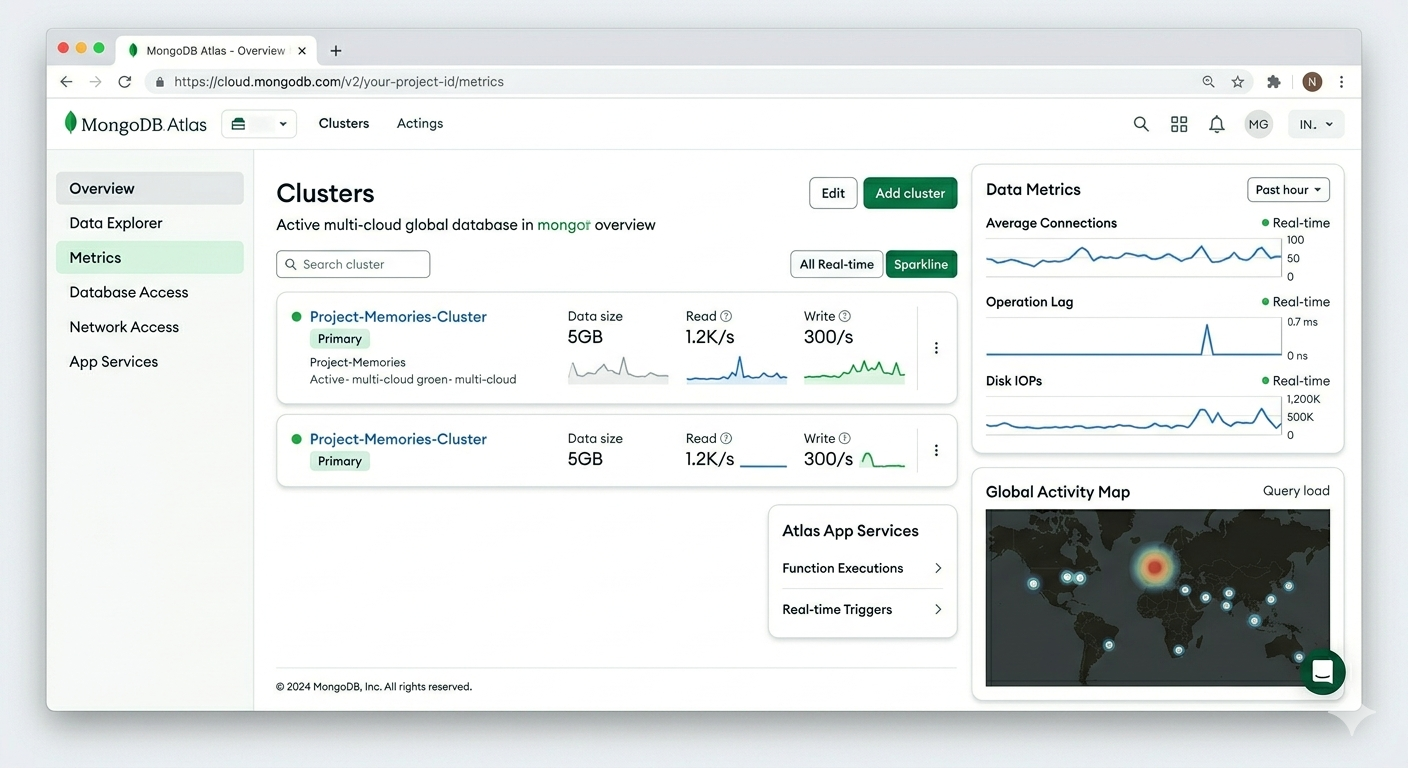Open a new browser tab

pos(336,50)
